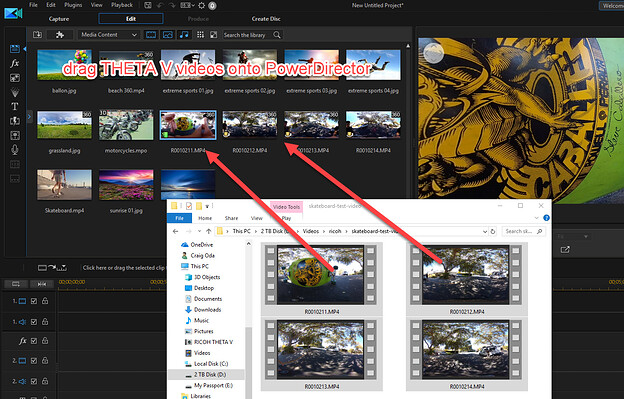Click the preferences gear icon in top bar
The height and width of the screenshot is (399, 624).
pos(202,6)
